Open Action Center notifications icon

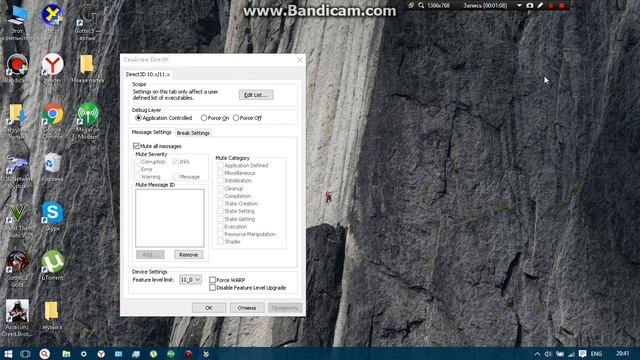(x=582, y=353)
